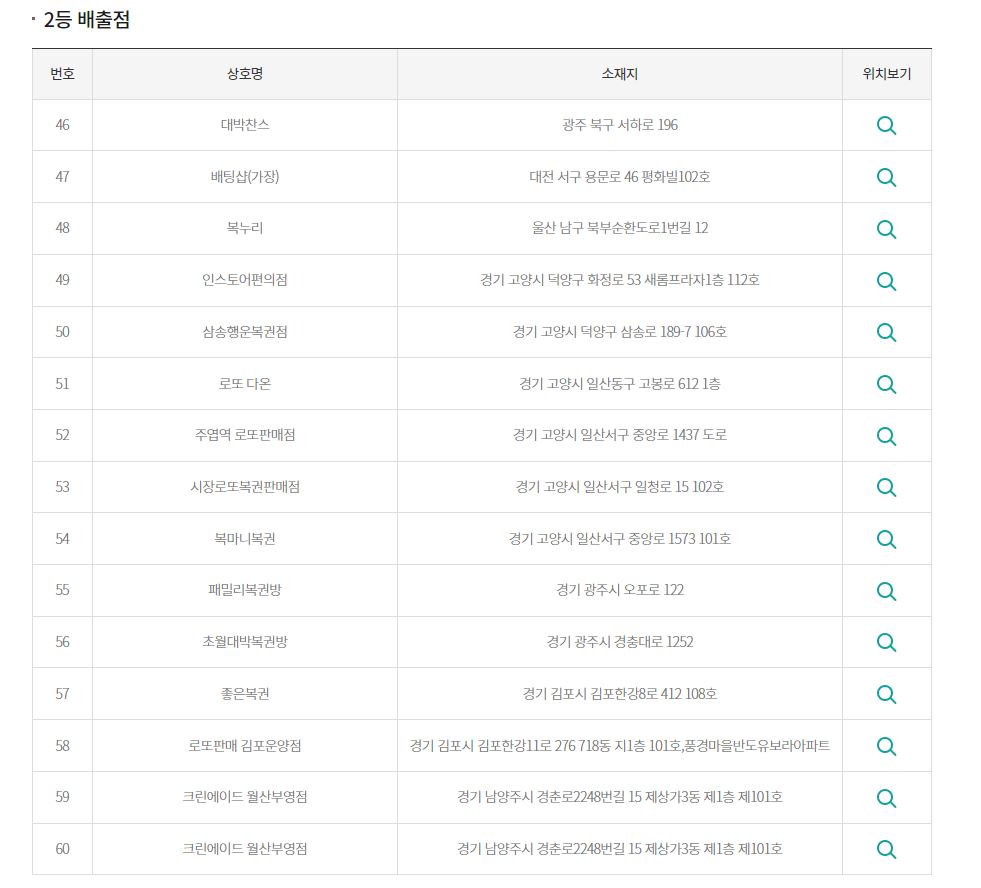Select 크린에이드 월산부영점 in row 59

pos(245,797)
